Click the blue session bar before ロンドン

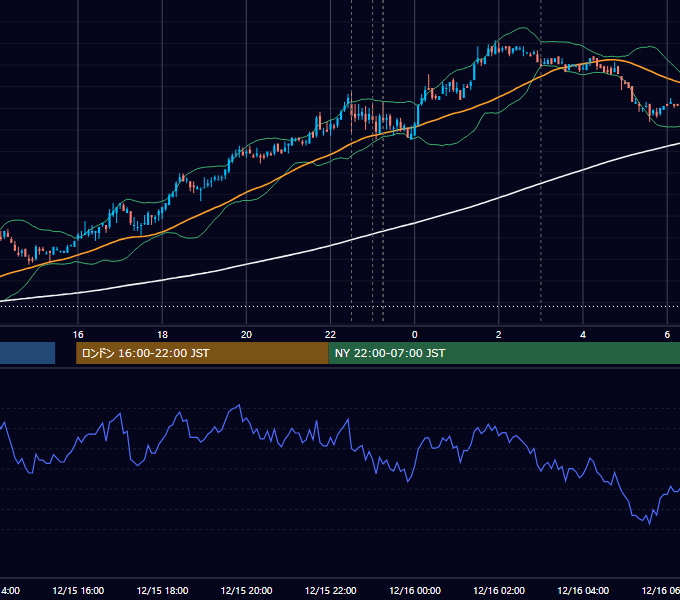pyautogui.click(x=27, y=353)
